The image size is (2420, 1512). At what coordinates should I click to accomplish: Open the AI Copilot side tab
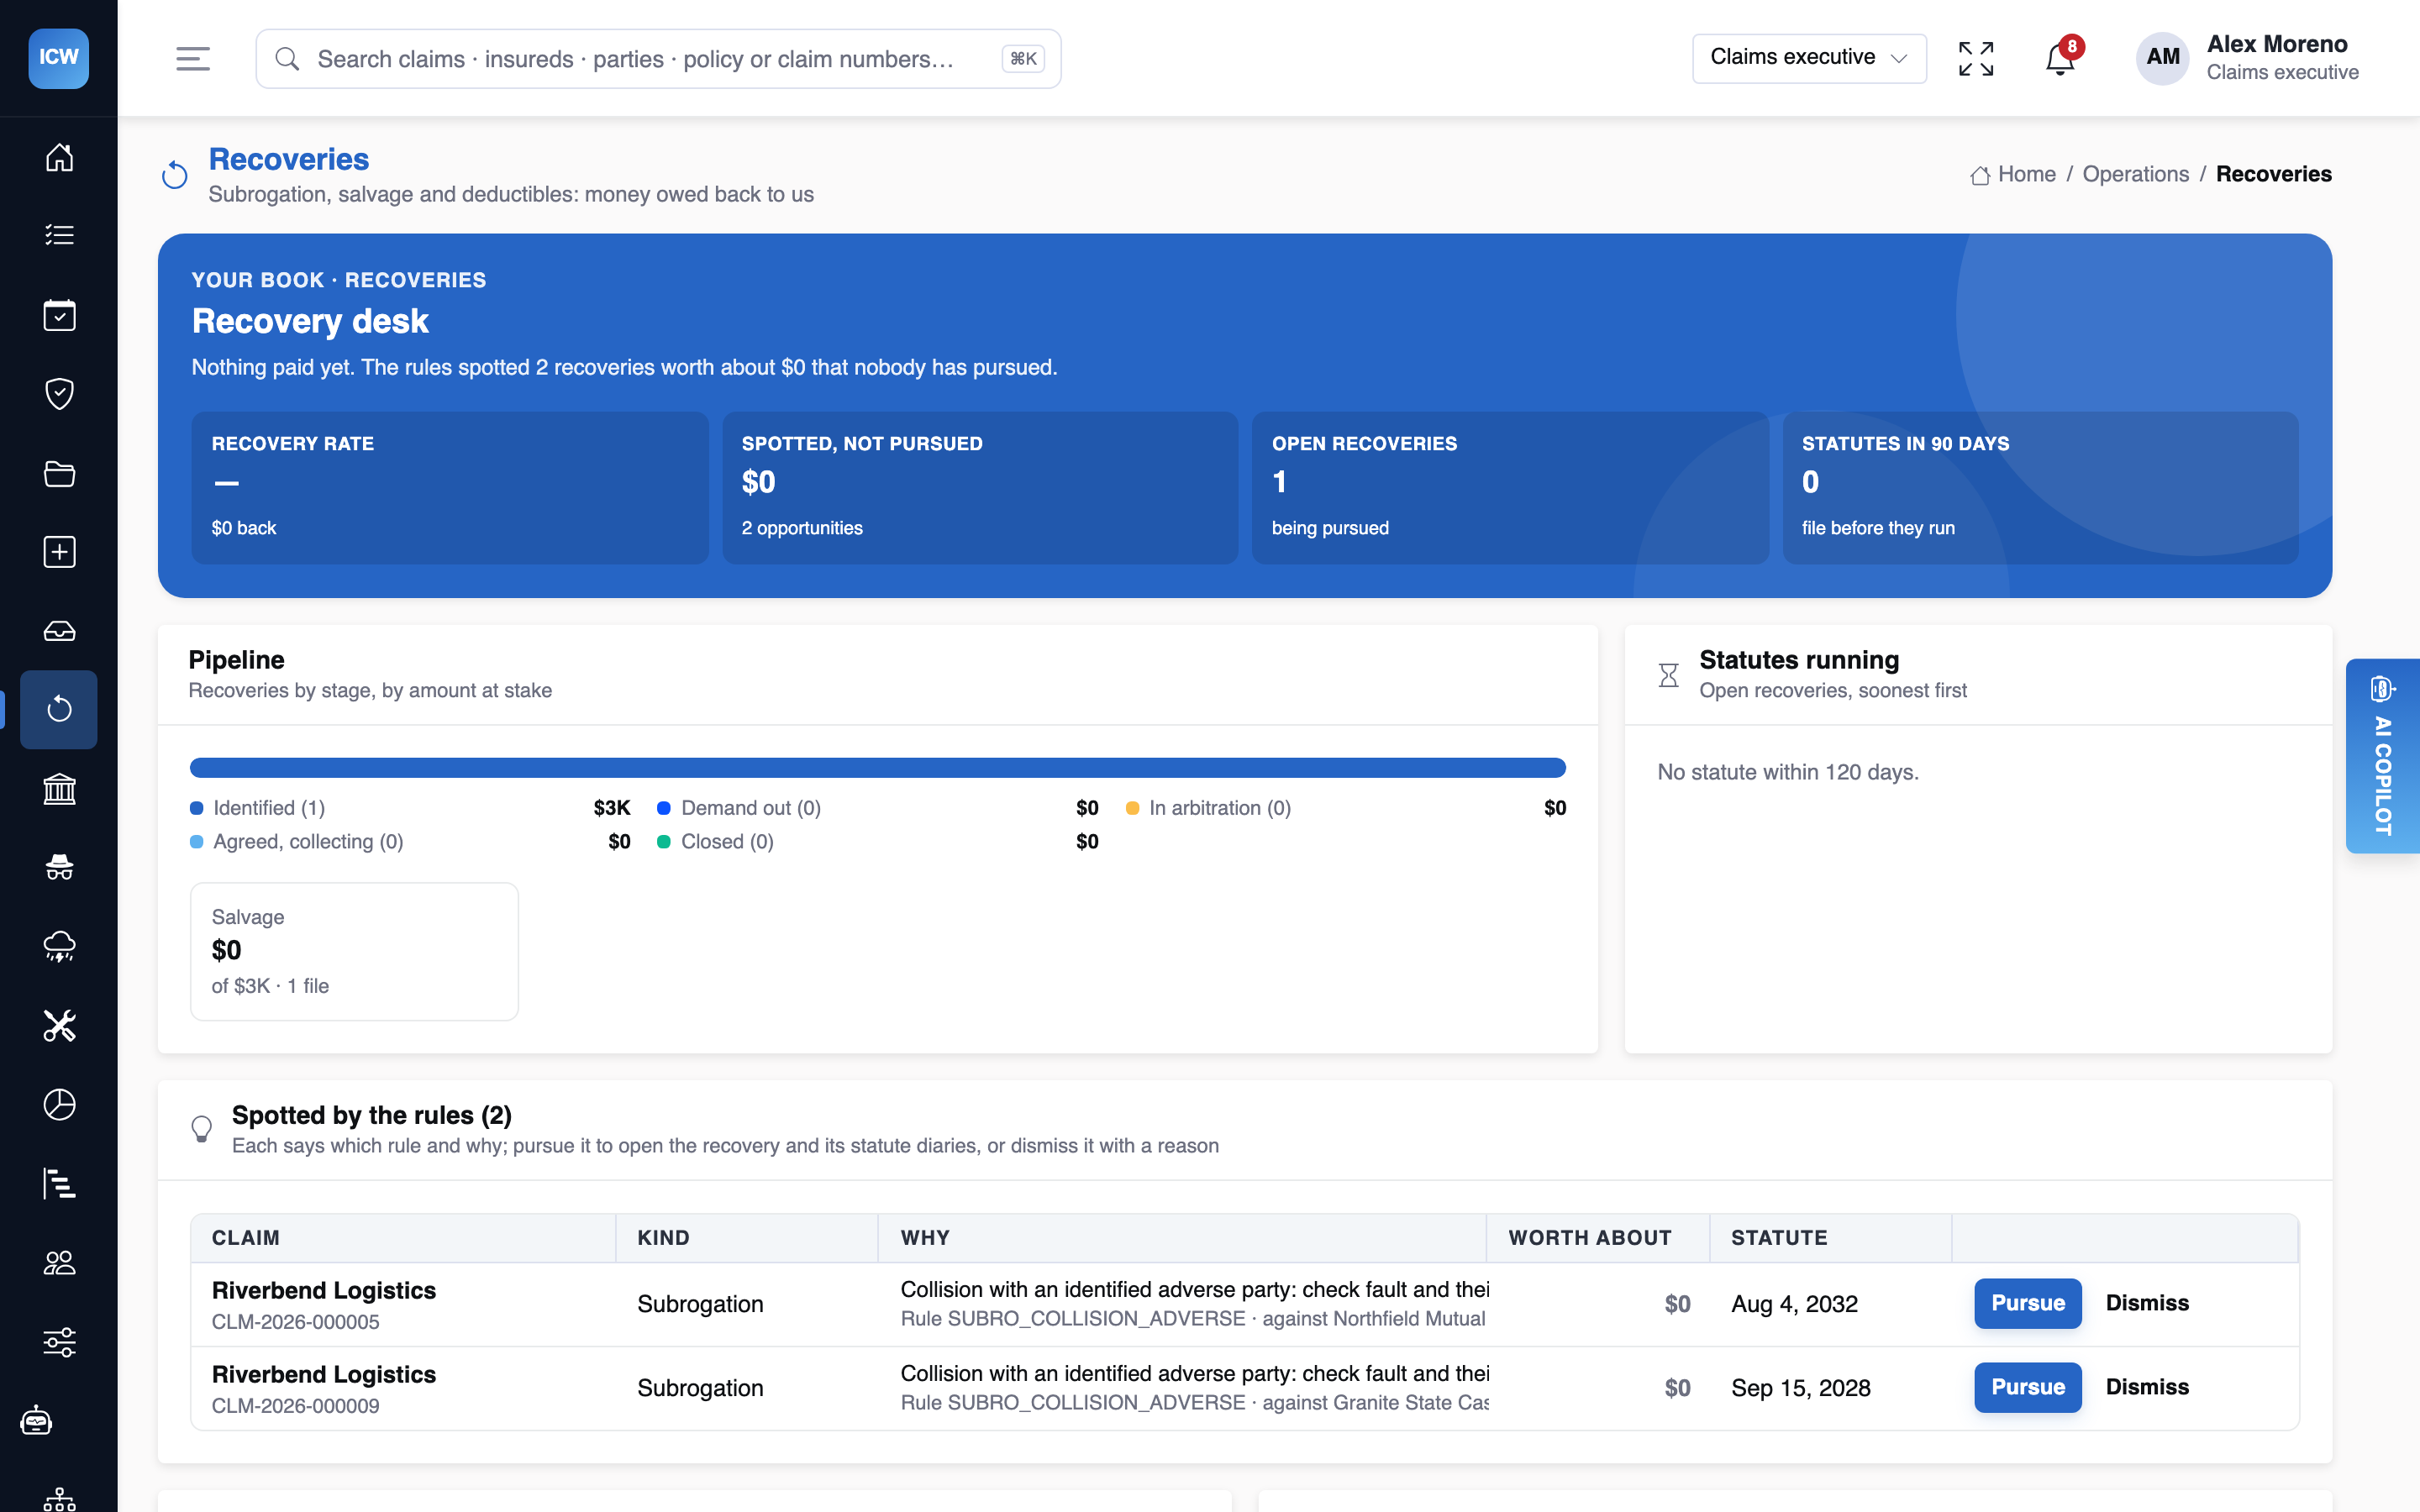click(2382, 756)
